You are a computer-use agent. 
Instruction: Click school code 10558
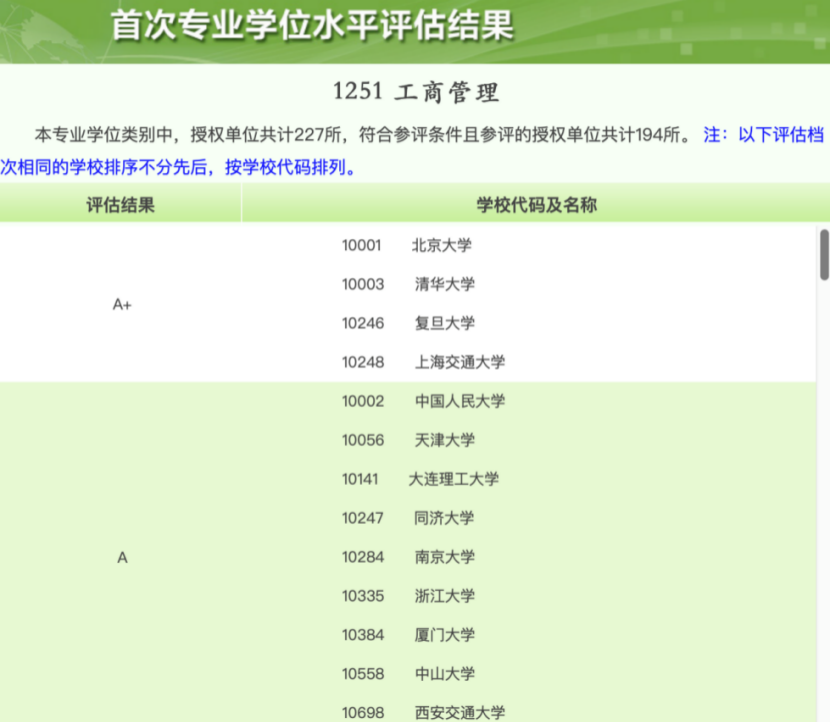click(363, 674)
